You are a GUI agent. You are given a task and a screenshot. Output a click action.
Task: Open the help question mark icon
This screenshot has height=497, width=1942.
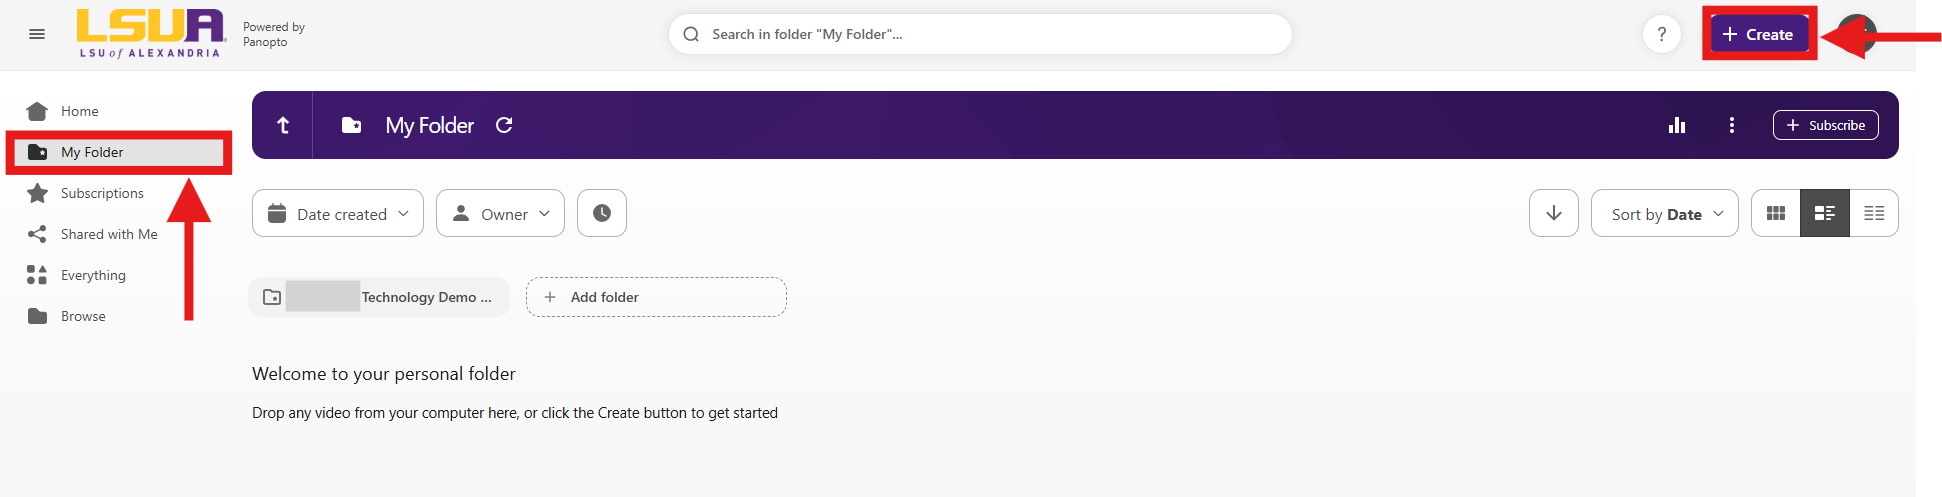pyautogui.click(x=1662, y=34)
